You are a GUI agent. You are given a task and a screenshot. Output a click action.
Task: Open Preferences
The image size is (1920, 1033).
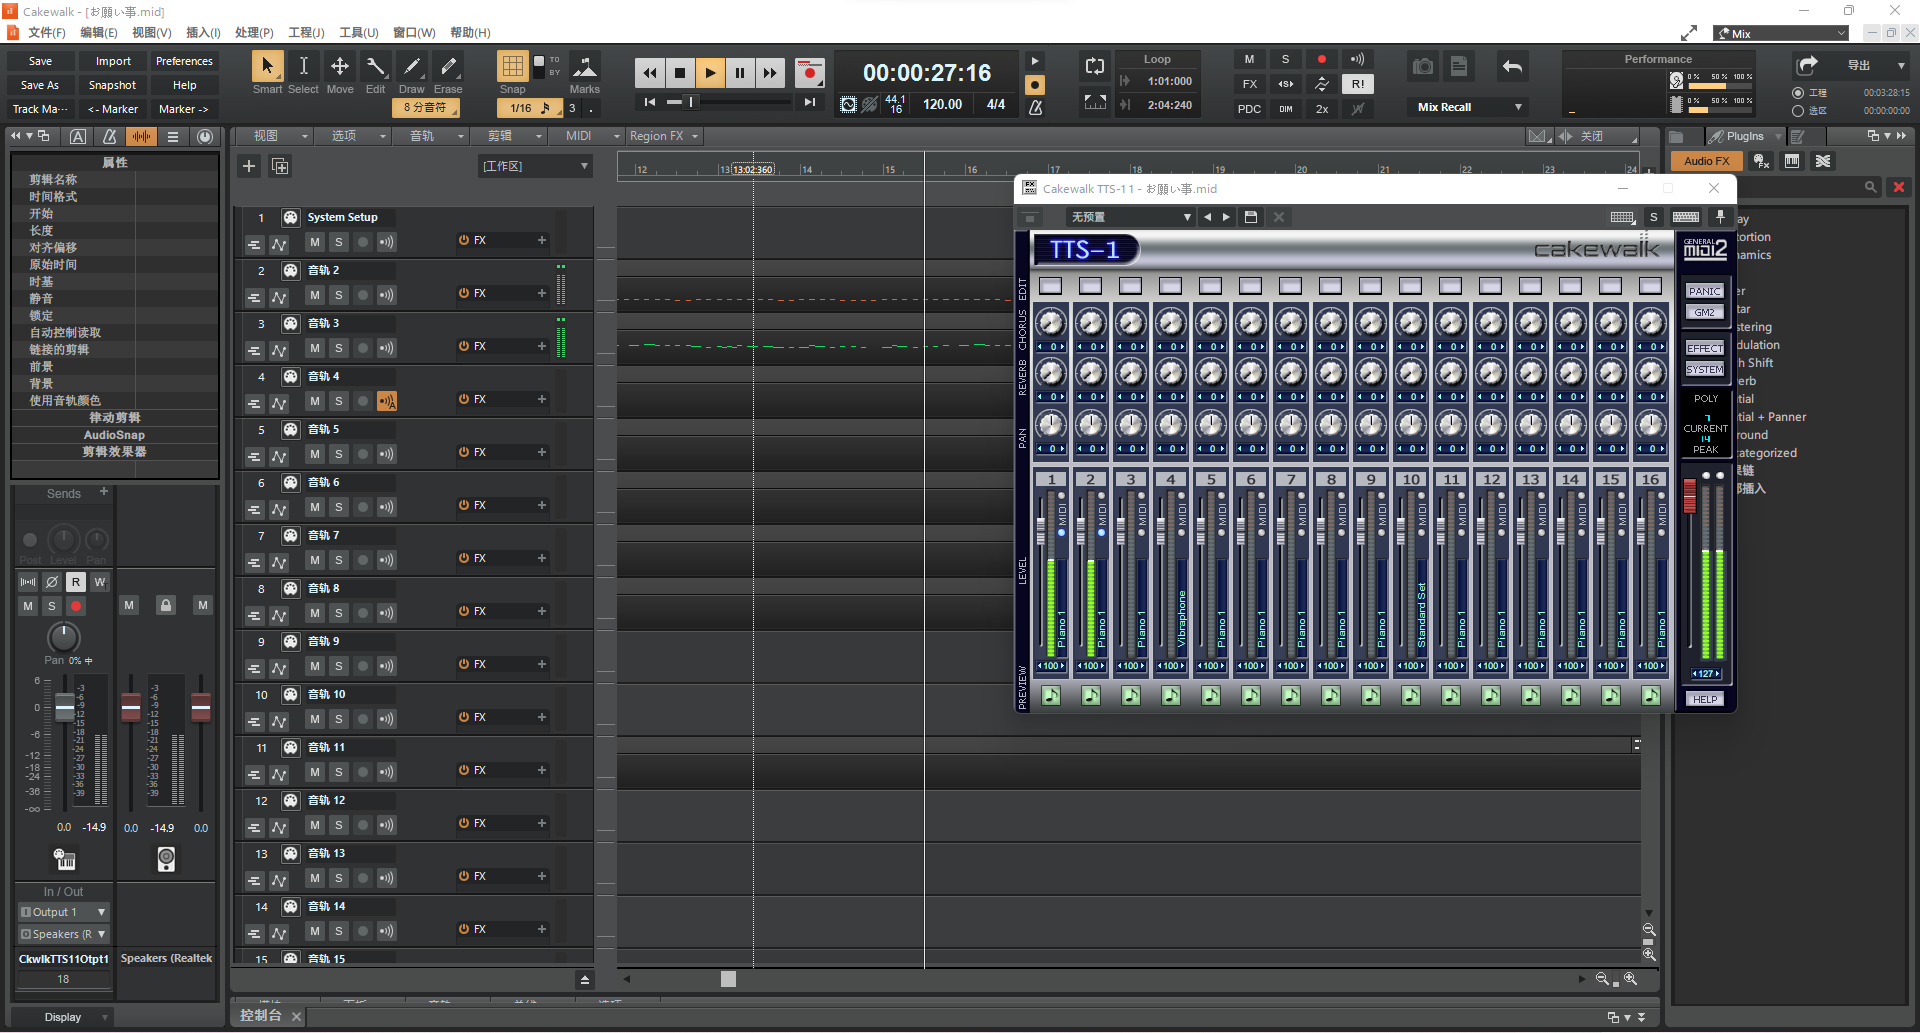184,61
